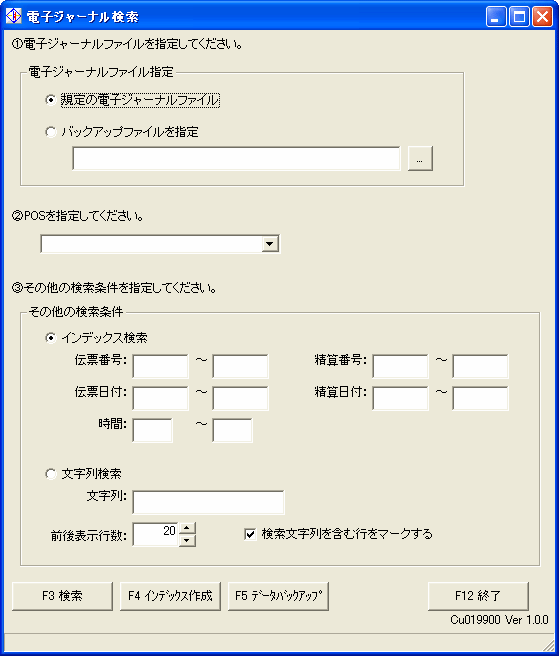The height and width of the screenshot is (656, 559).
Task: Decrease 前後表示行数 with down arrow
Action: (x=187, y=540)
